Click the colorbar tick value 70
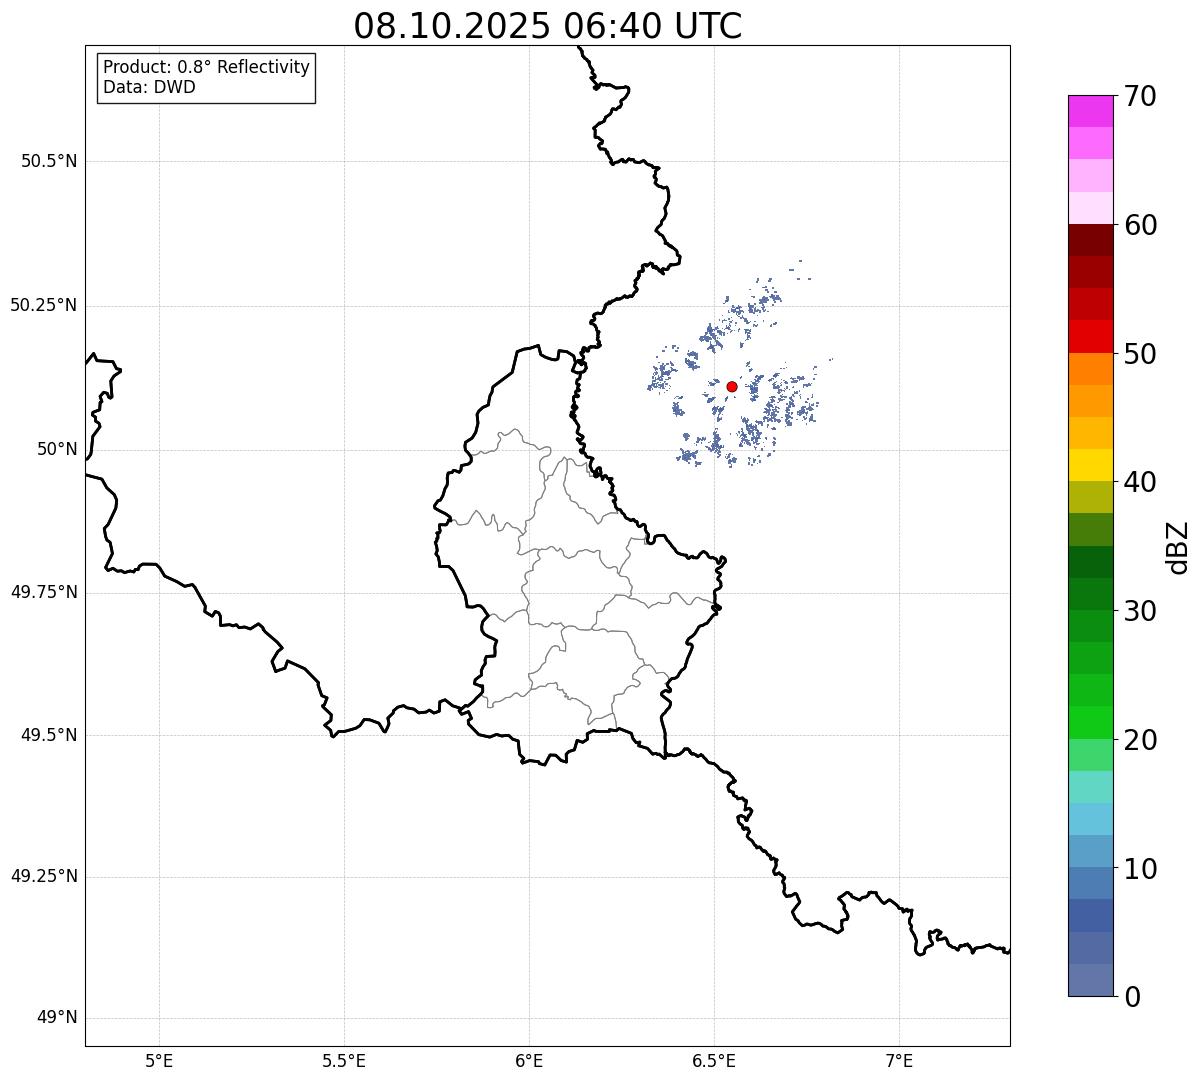This screenshot has height=1081, width=1202. point(1140,97)
